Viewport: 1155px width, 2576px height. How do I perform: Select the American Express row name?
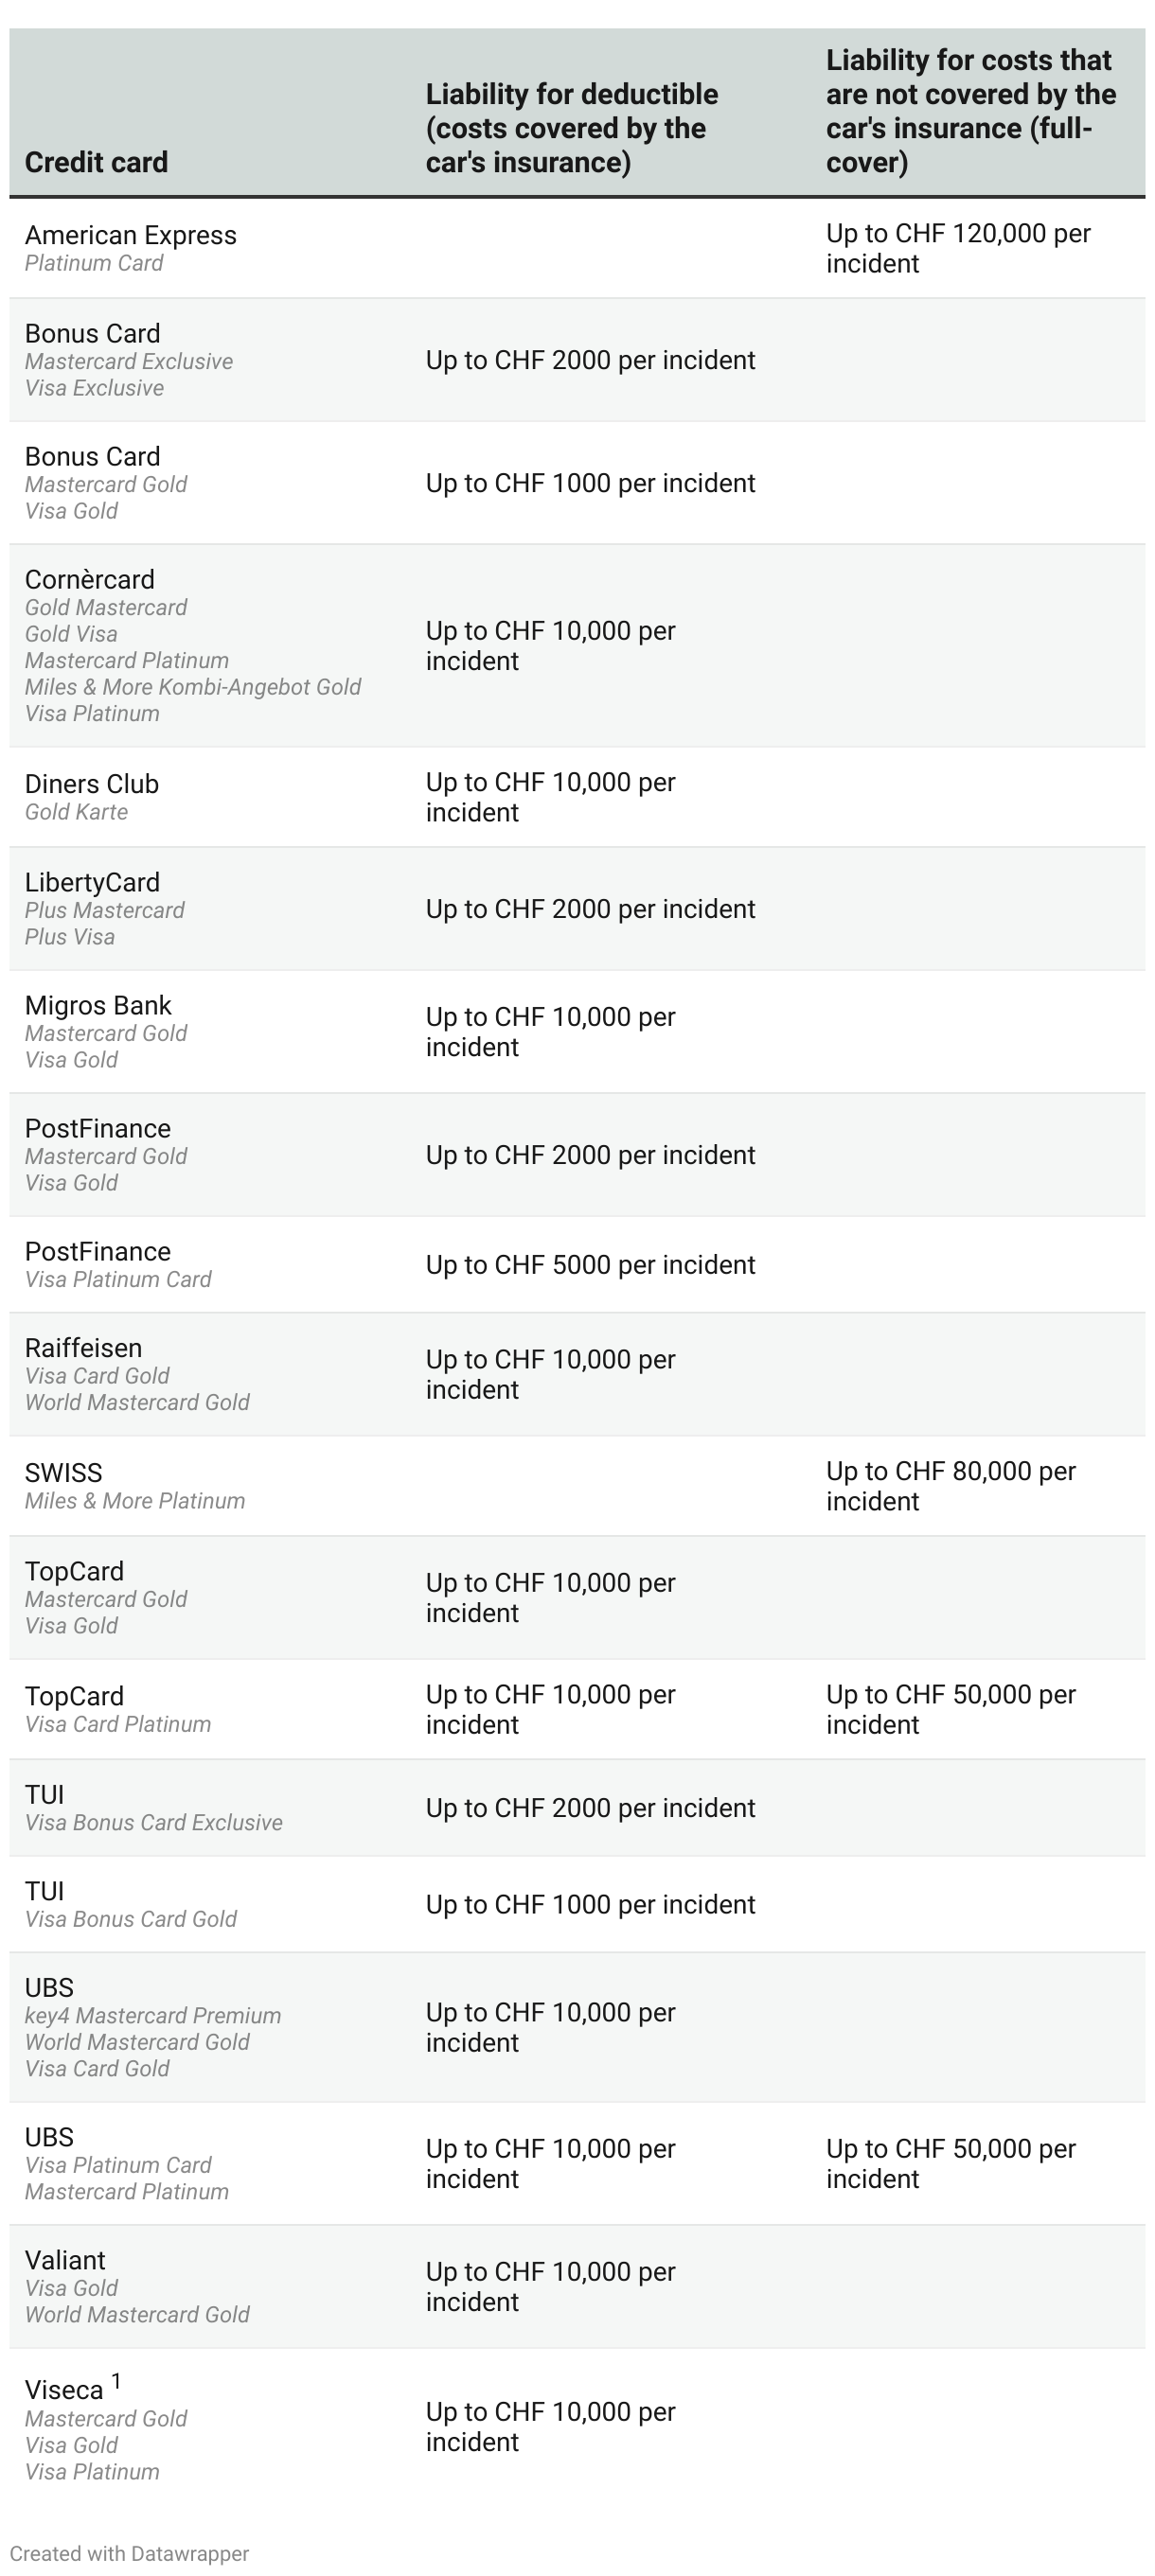[130, 235]
